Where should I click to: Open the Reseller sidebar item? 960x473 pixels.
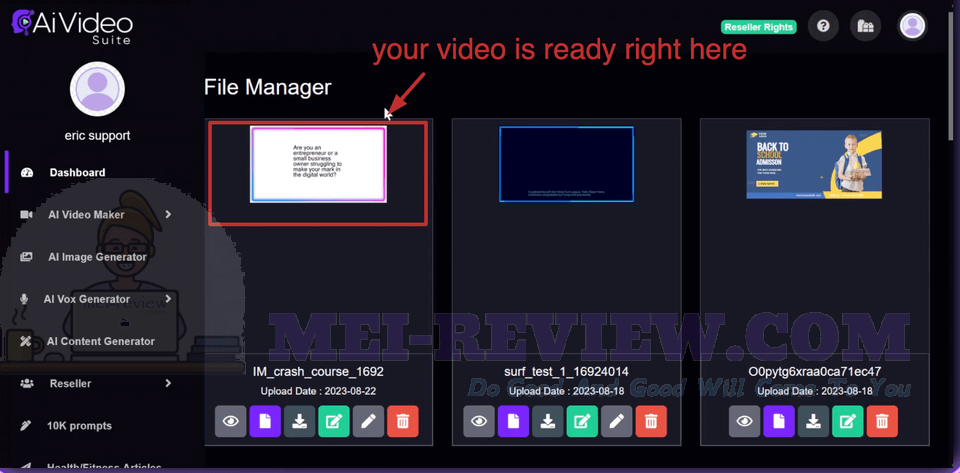click(x=70, y=384)
